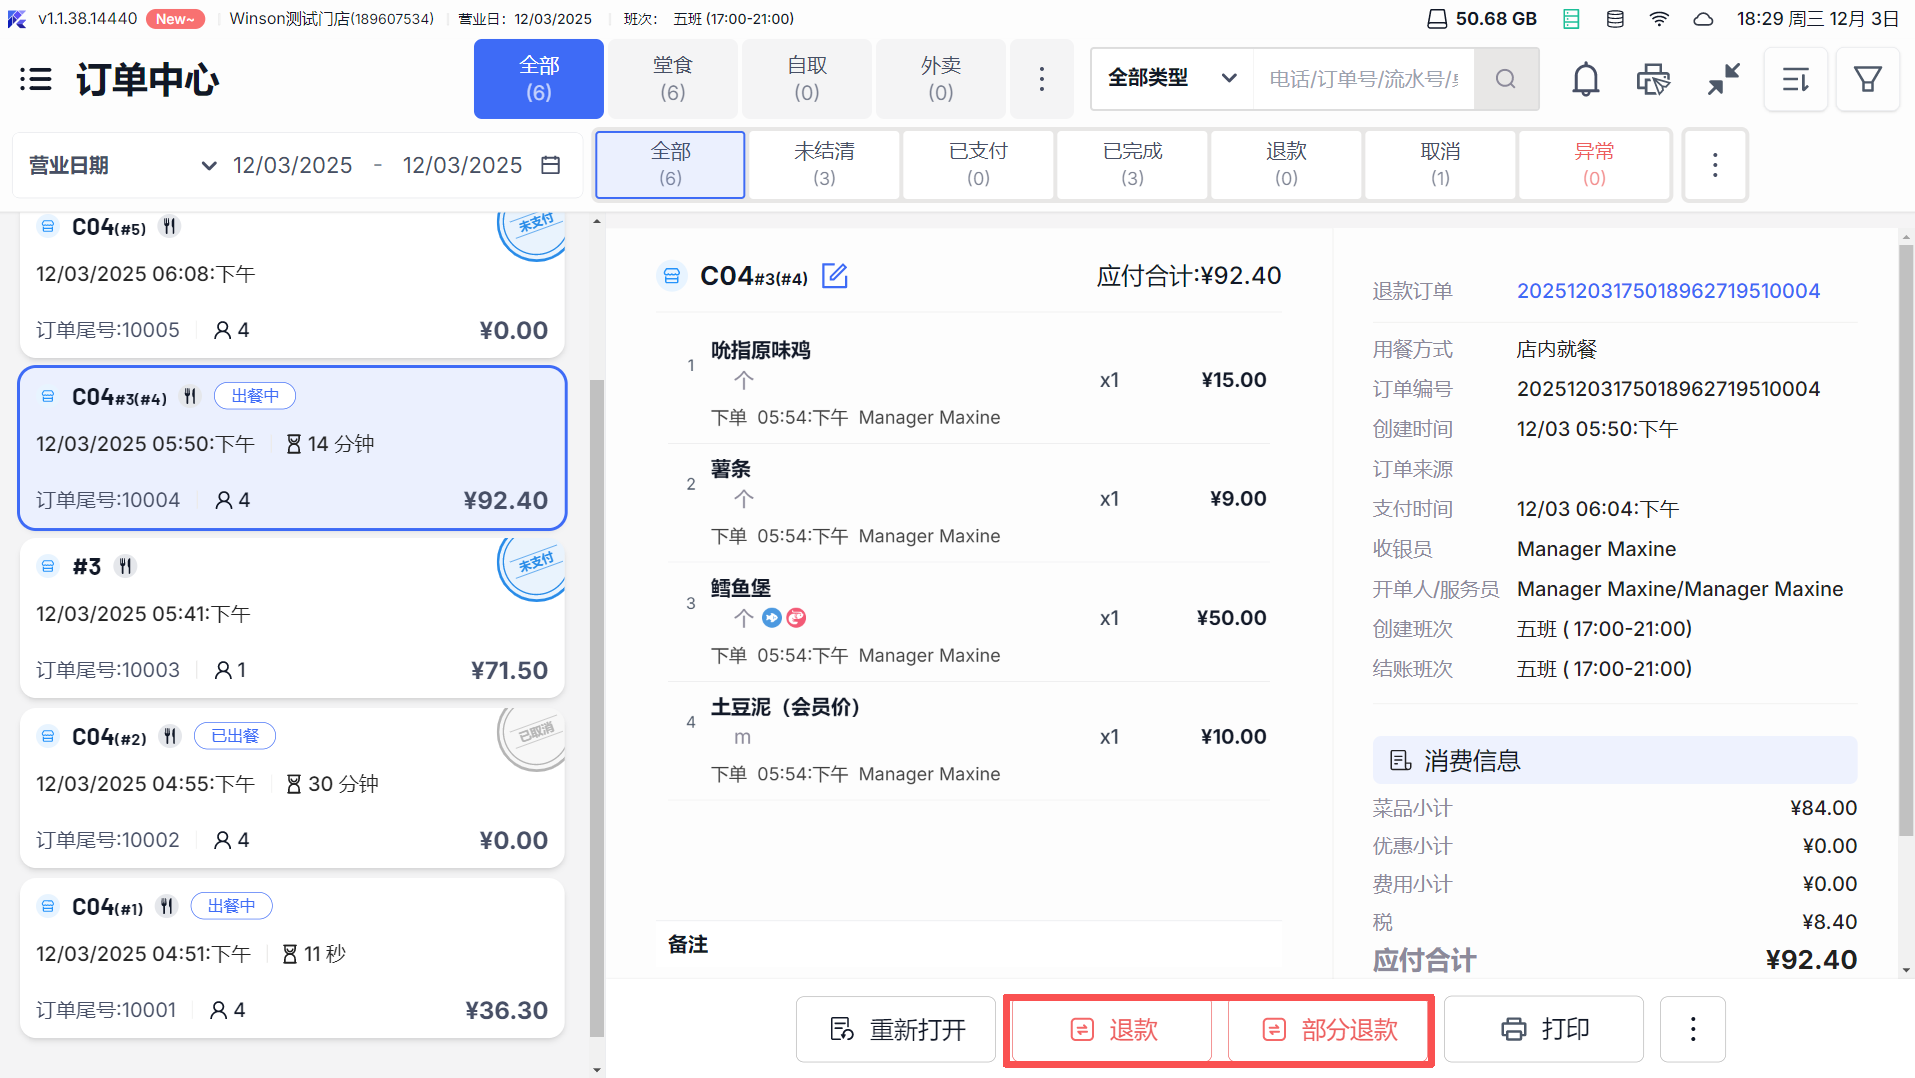The width and height of the screenshot is (1915, 1078).
Task: Click the phone/order number search field
Action: (x=1362, y=79)
